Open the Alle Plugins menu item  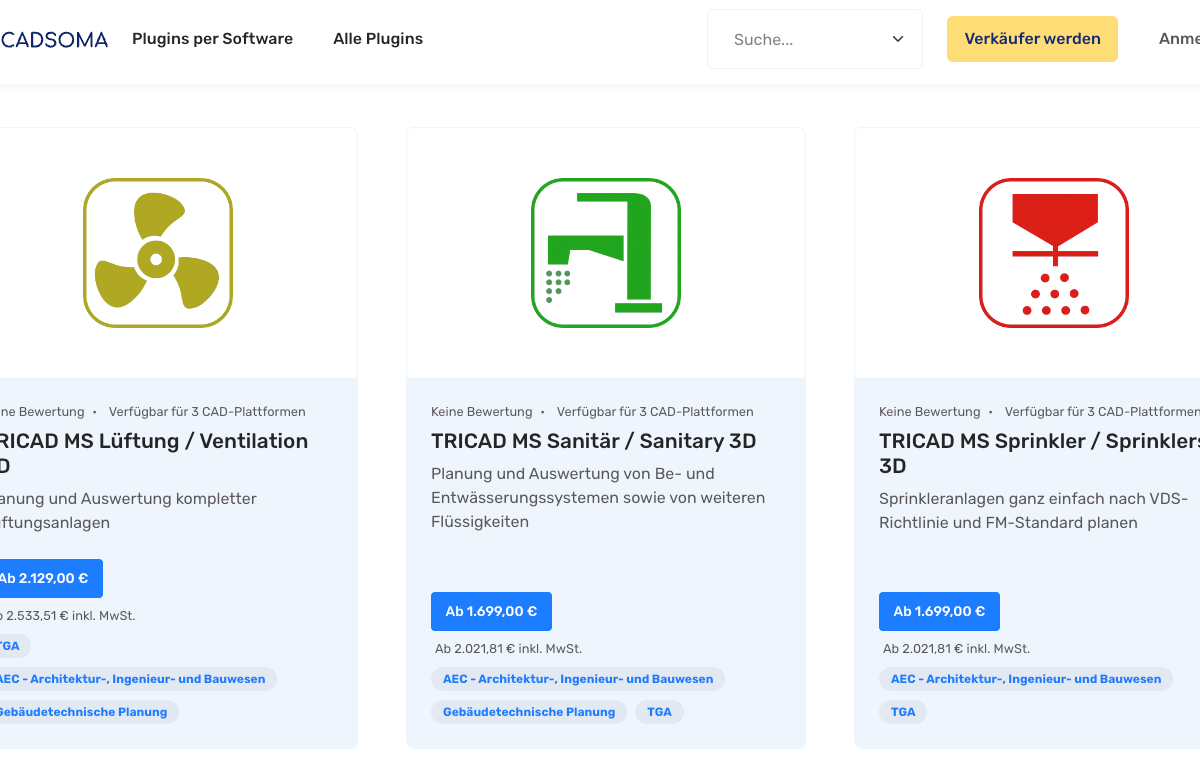378,39
